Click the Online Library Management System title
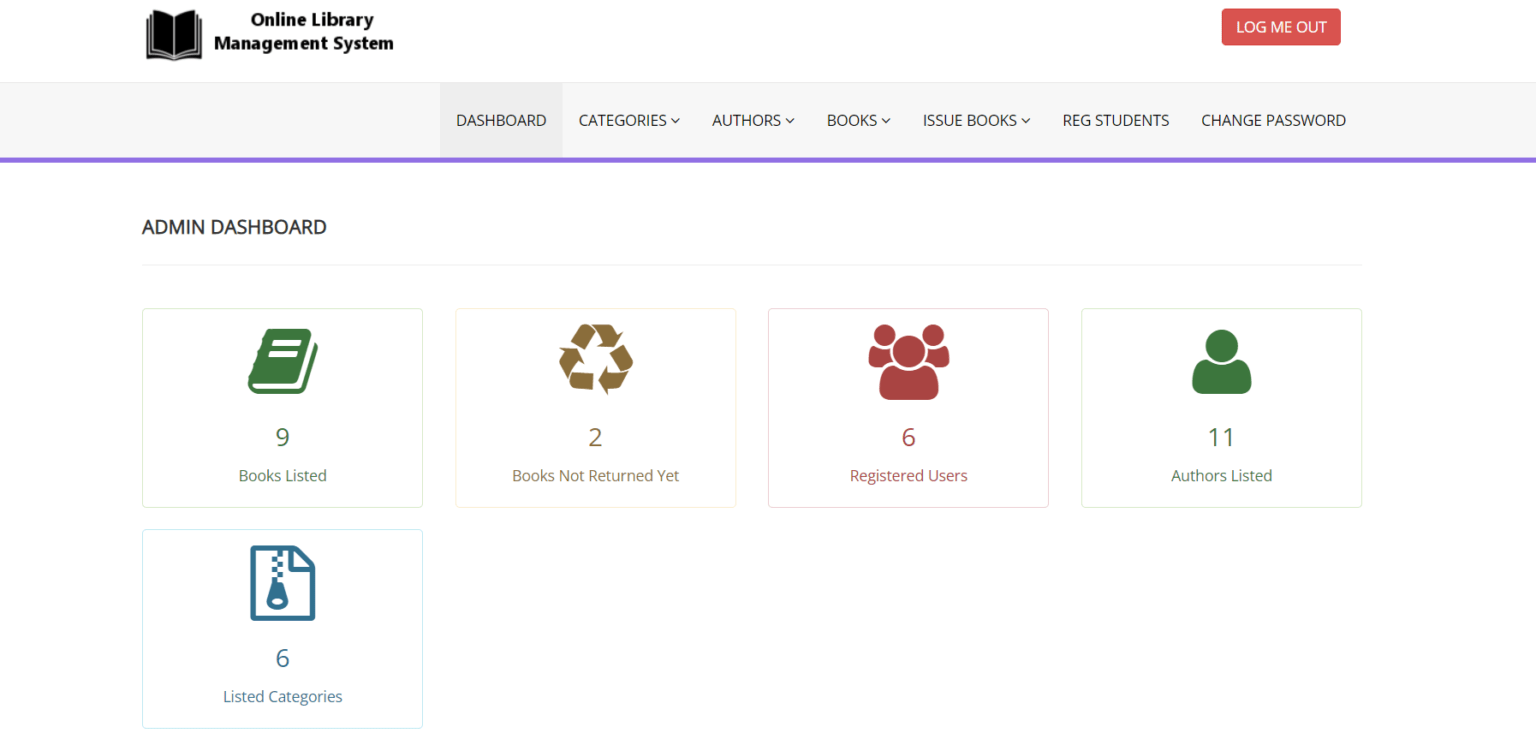This screenshot has width=1536, height=733. [x=305, y=33]
